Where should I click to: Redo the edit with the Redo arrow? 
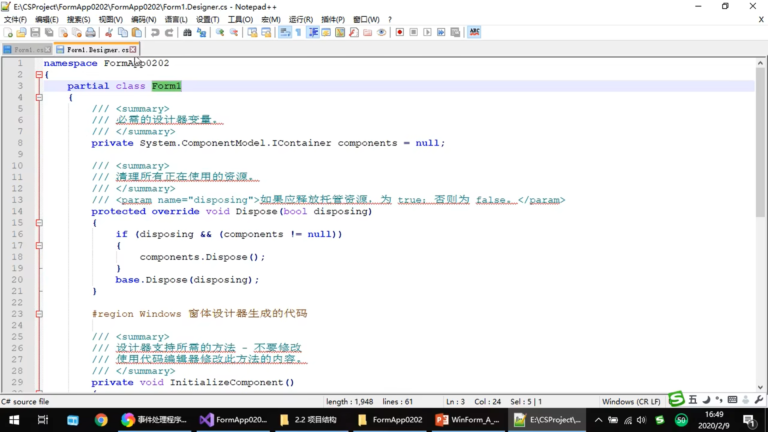coord(169,32)
